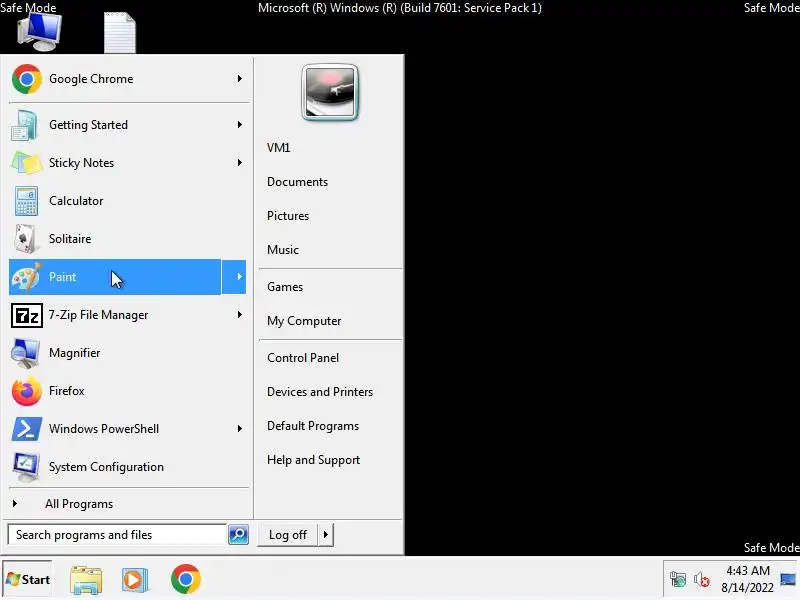Open Windows Explorer folder in taskbar
The height and width of the screenshot is (600, 800).
click(x=86, y=580)
